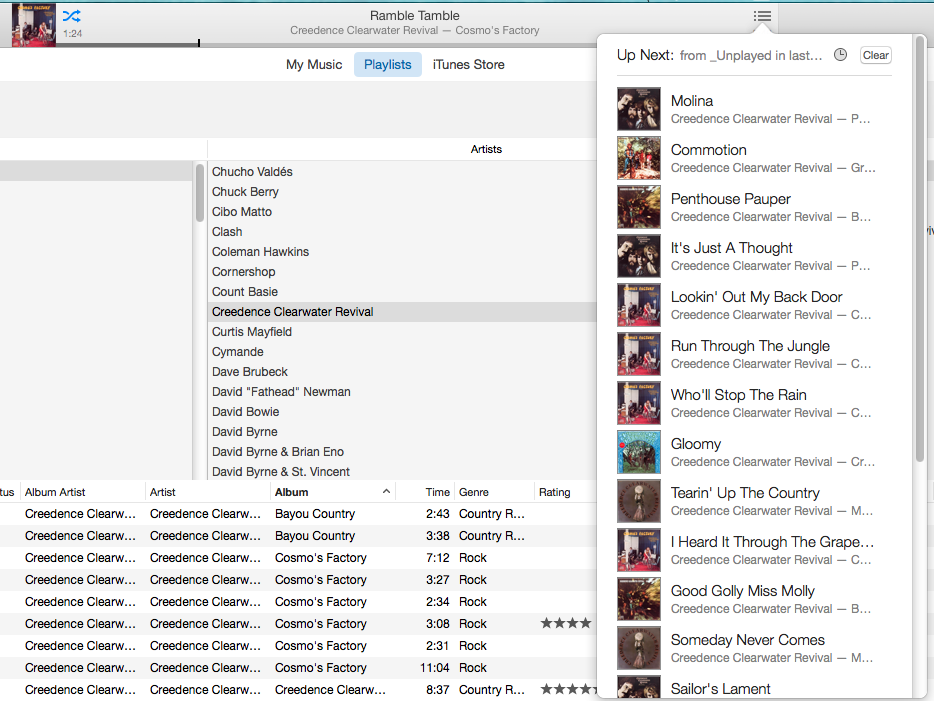Screen dimensions: 934x701
Task: Click the Artists column header
Action: point(486,149)
